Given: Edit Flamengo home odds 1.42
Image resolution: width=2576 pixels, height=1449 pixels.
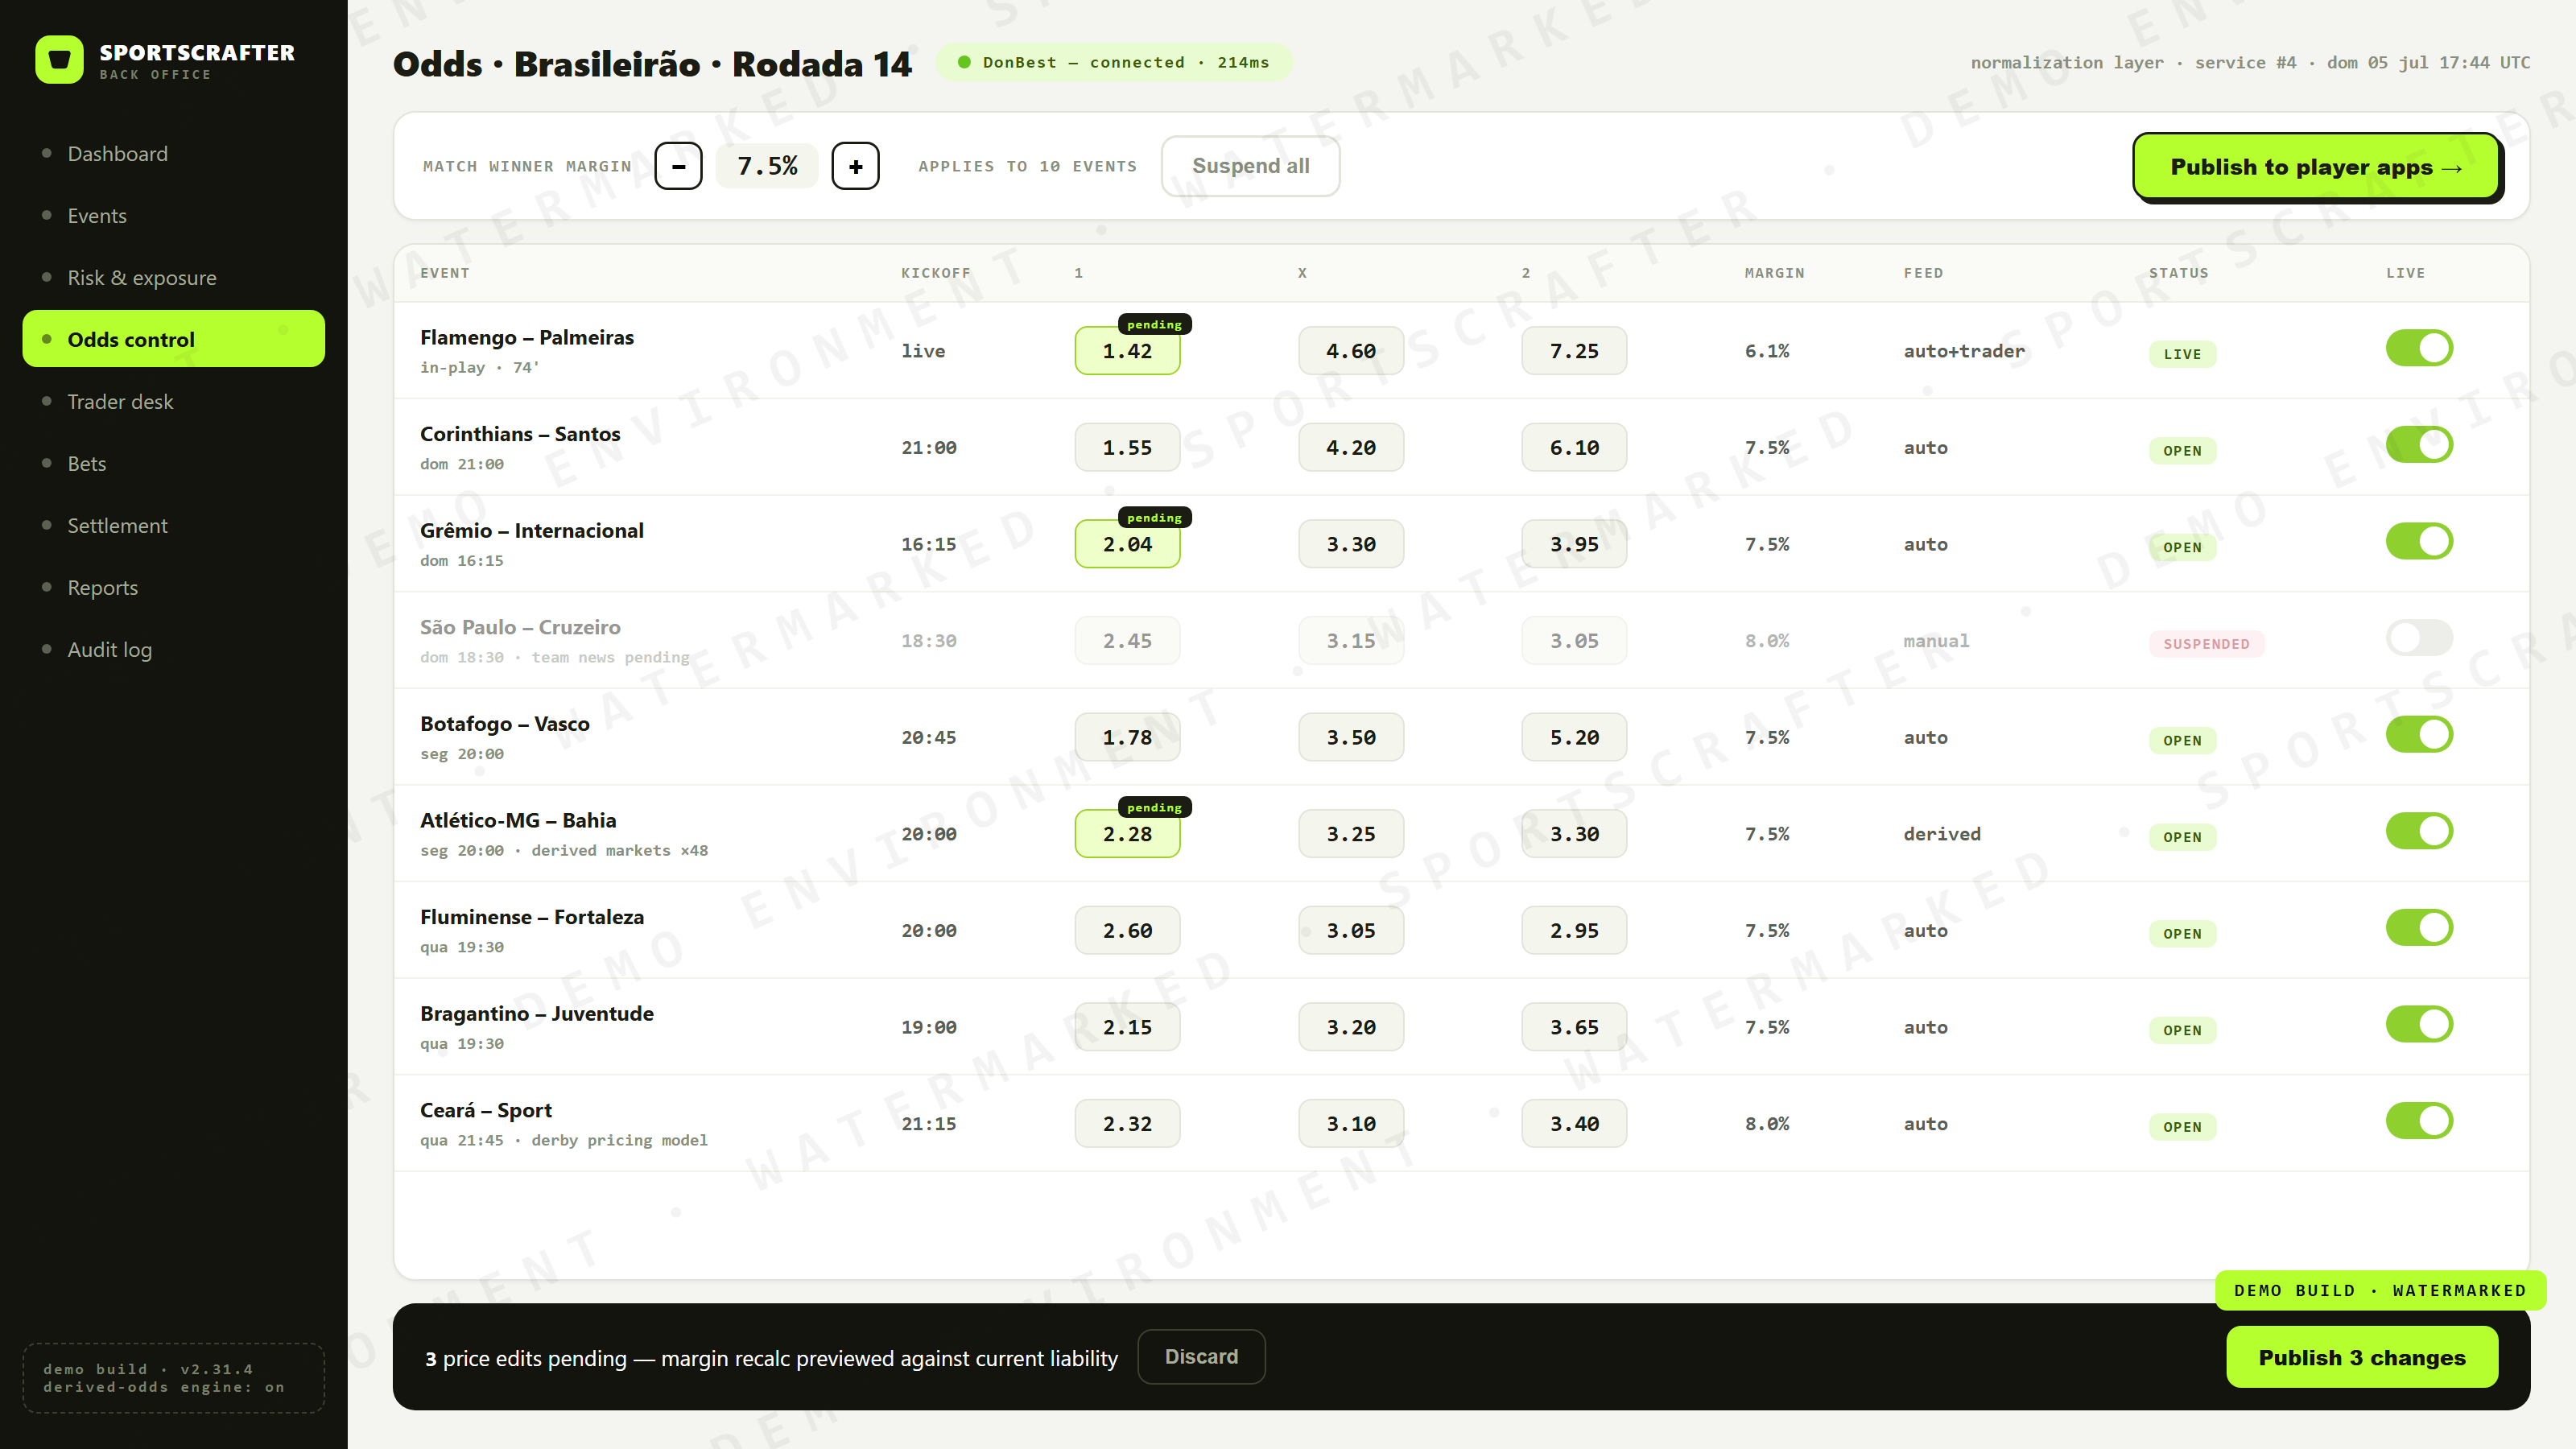Looking at the screenshot, I should (1127, 351).
